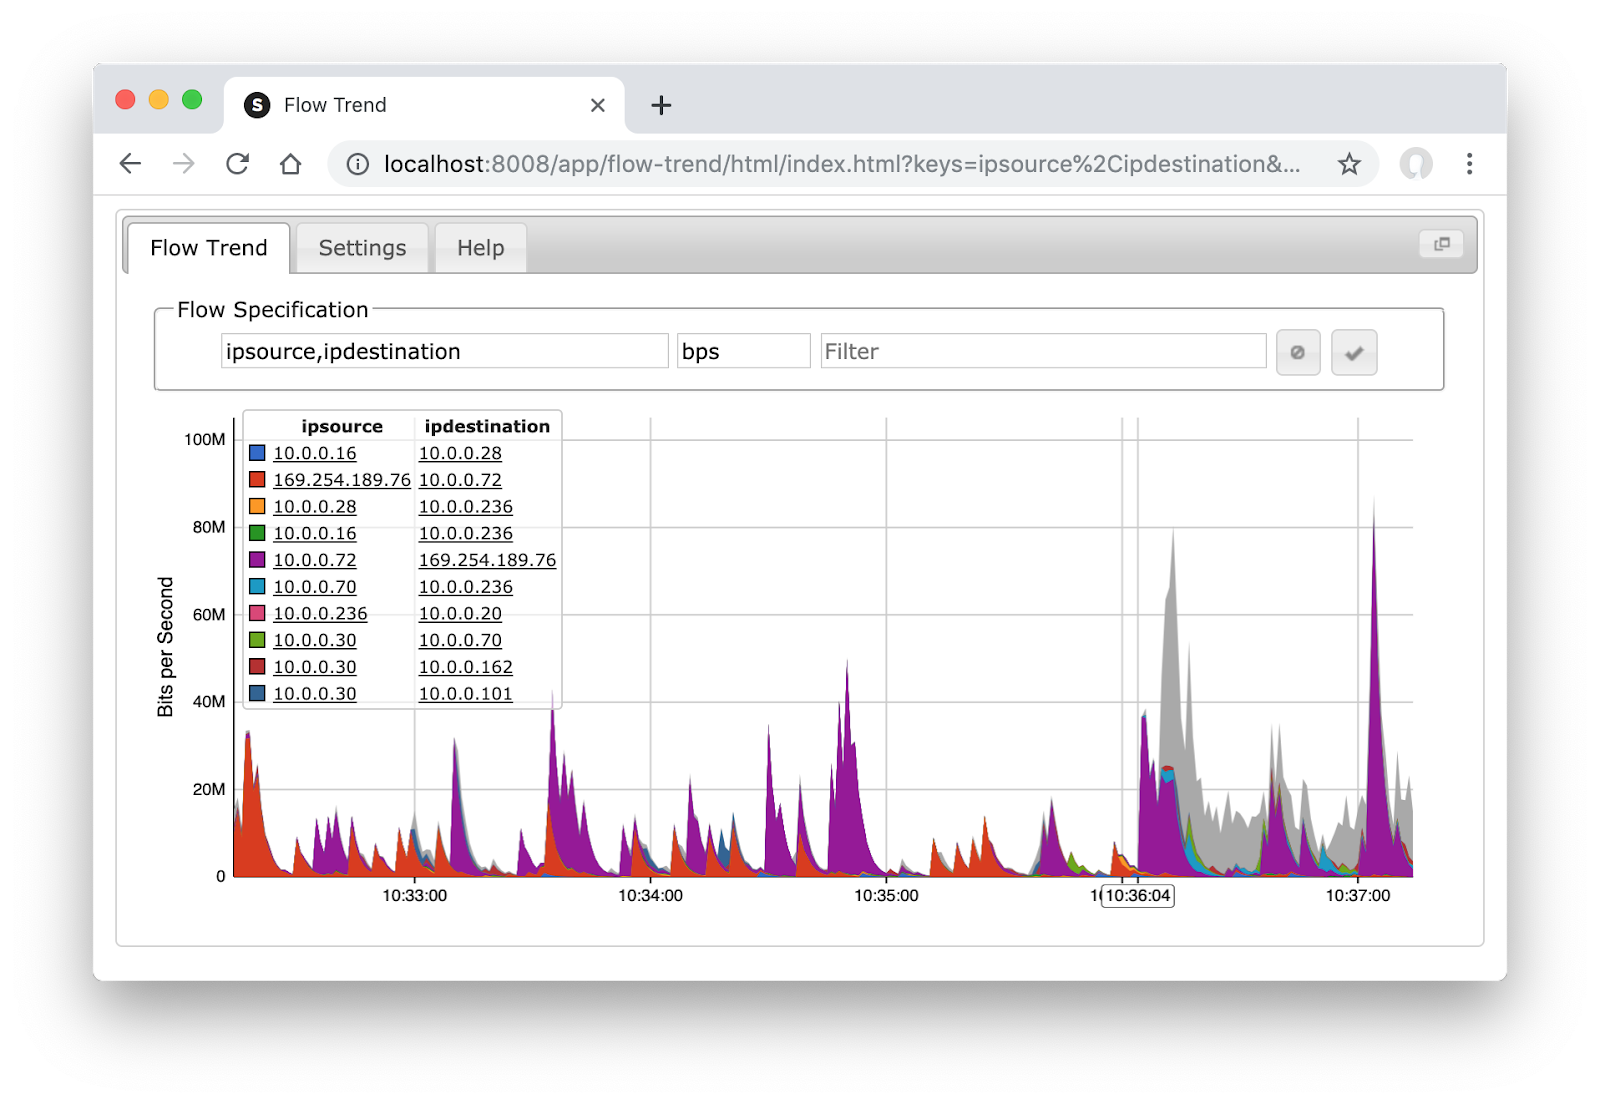Image resolution: width=1600 pixels, height=1104 pixels.
Task: Click the purple swatch for 10.0.0.72
Action: [x=257, y=560]
